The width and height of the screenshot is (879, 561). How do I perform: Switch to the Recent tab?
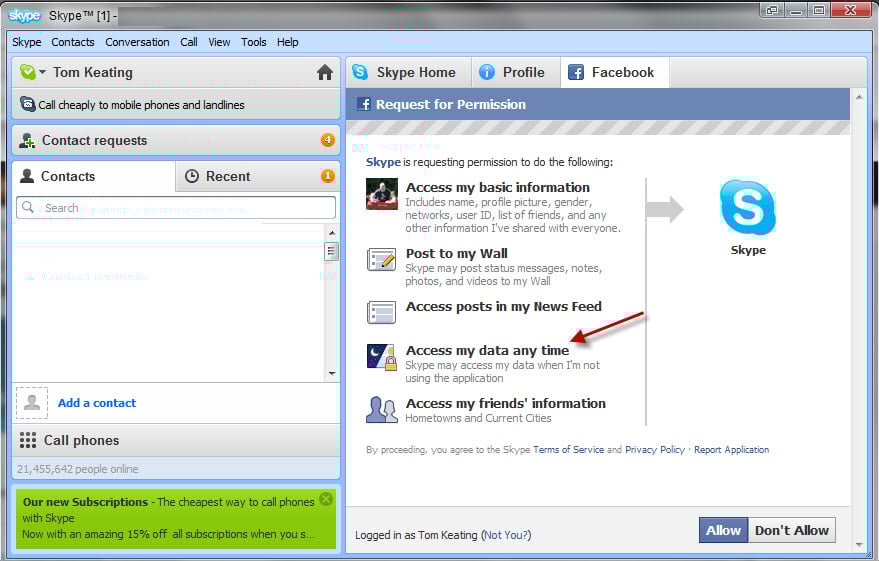[228, 176]
